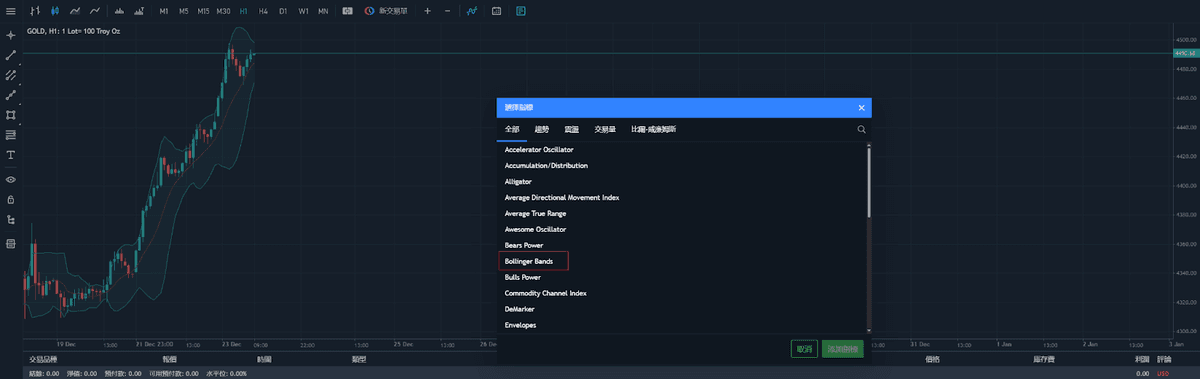Switch to the 趨勢 tab

tap(542, 129)
